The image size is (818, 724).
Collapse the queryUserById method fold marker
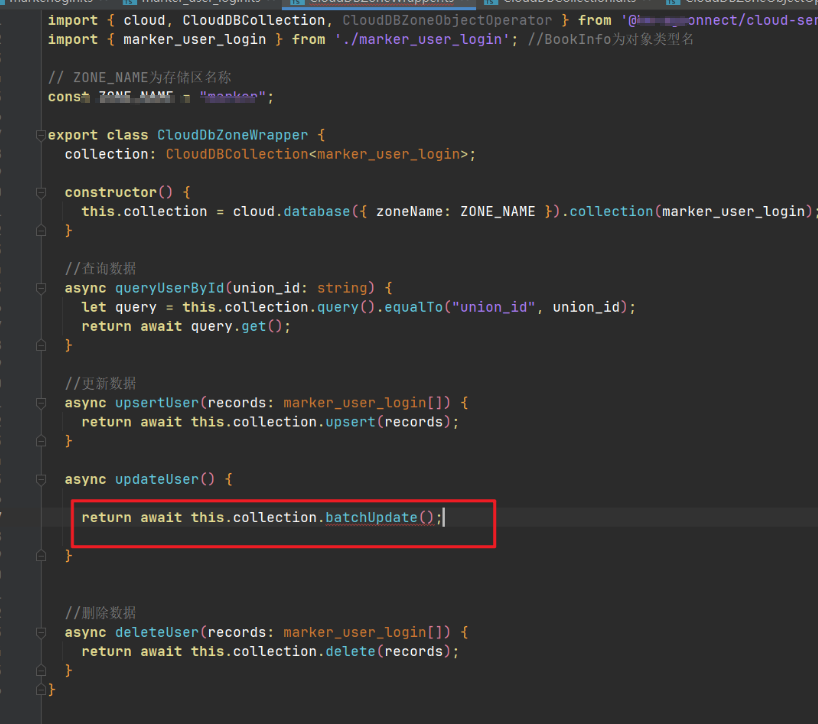pos(39,288)
